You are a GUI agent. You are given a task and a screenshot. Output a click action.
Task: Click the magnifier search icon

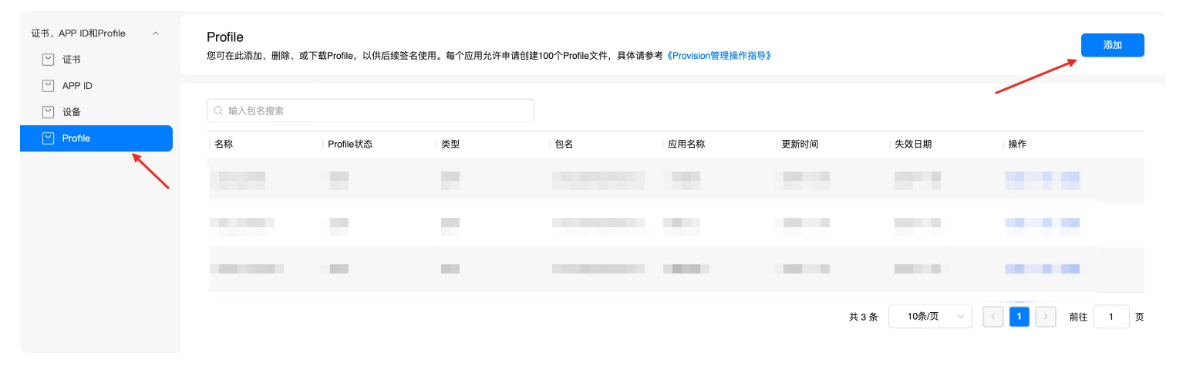click(218, 111)
